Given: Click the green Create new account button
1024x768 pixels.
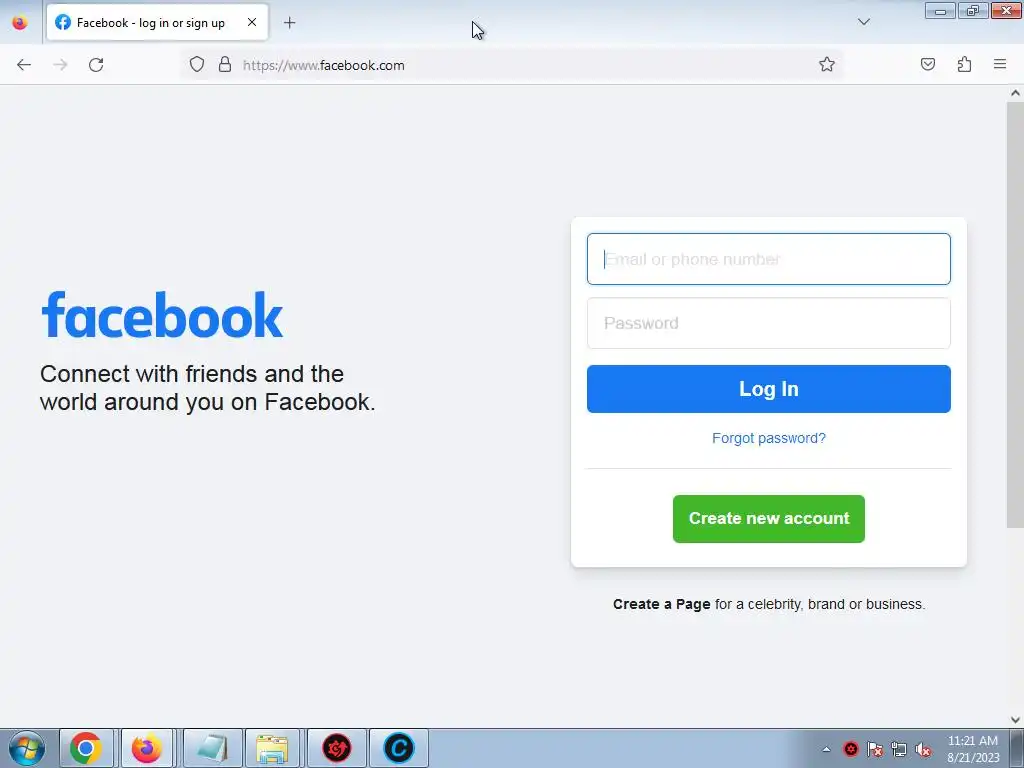Looking at the screenshot, I should [x=769, y=519].
